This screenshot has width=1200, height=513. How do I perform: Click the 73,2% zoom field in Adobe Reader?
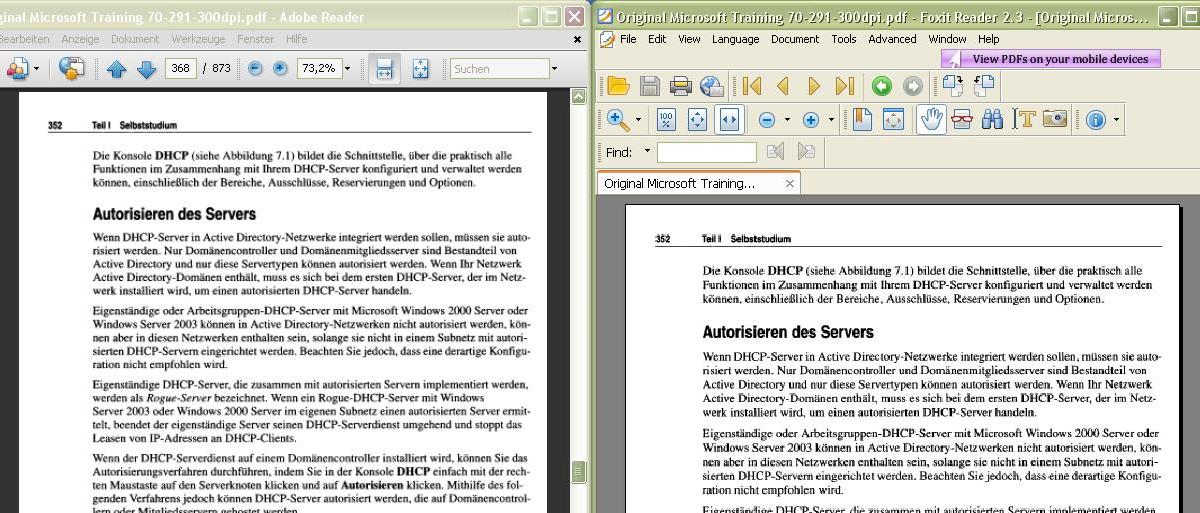[x=318, y=68]
